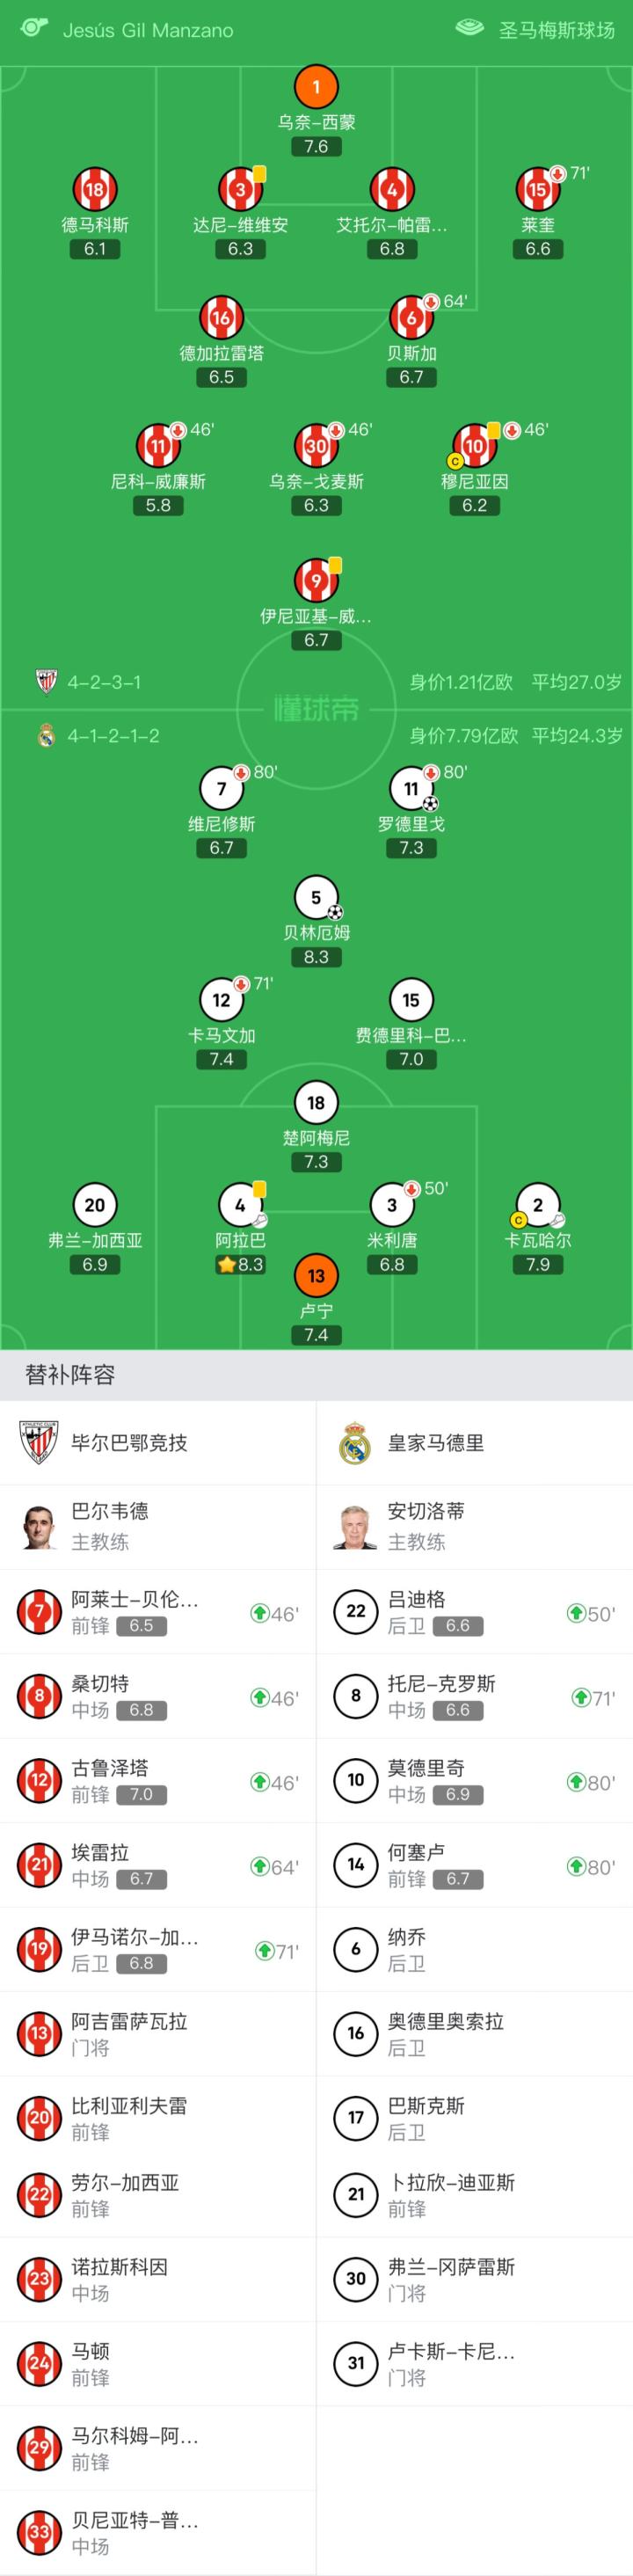View coach 安切洛蒂 profile photo
This screenshot has height=2576, width=633.
pos(355,1526)
